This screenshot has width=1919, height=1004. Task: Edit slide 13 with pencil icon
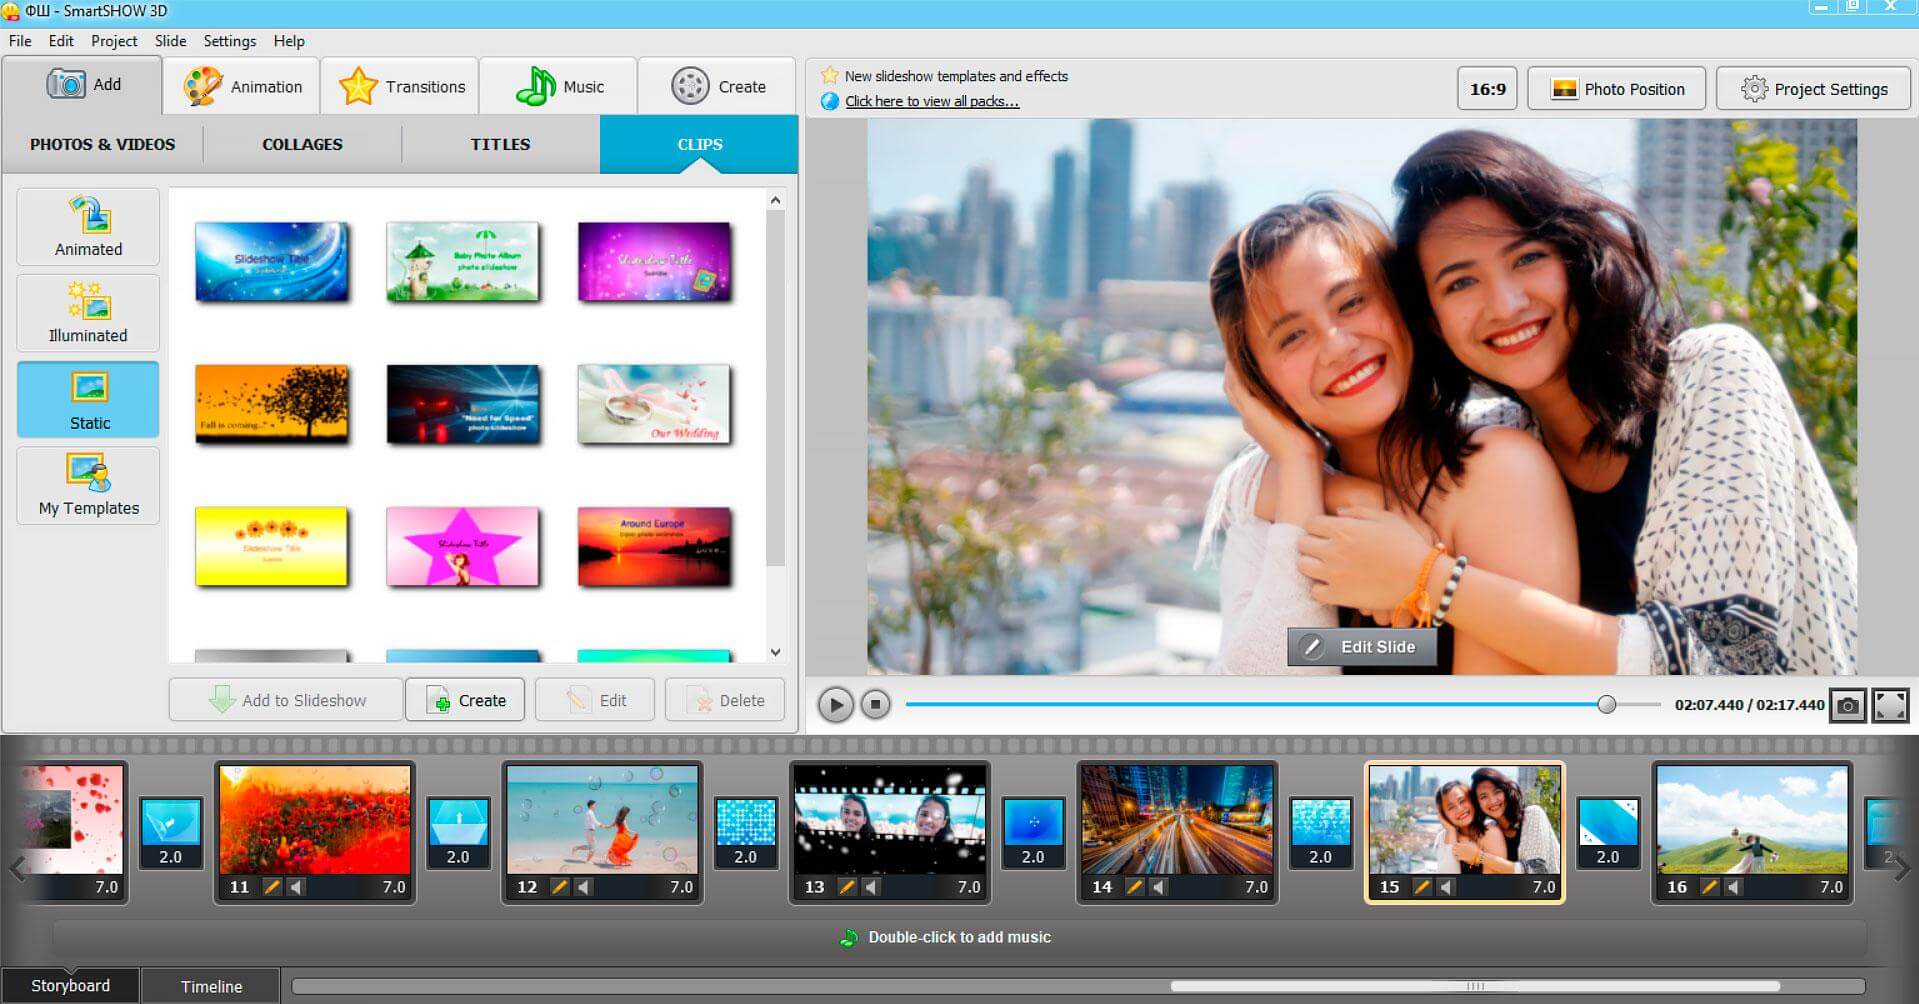click(x=847, y=887)
